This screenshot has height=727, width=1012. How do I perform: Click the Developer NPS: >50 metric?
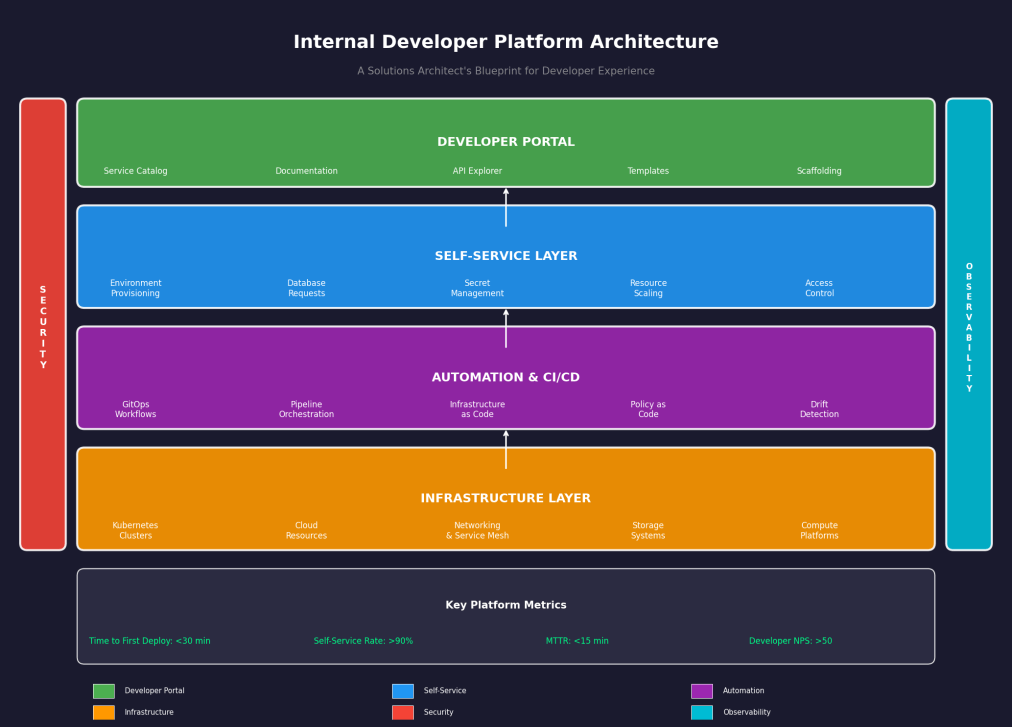point(791,640)
